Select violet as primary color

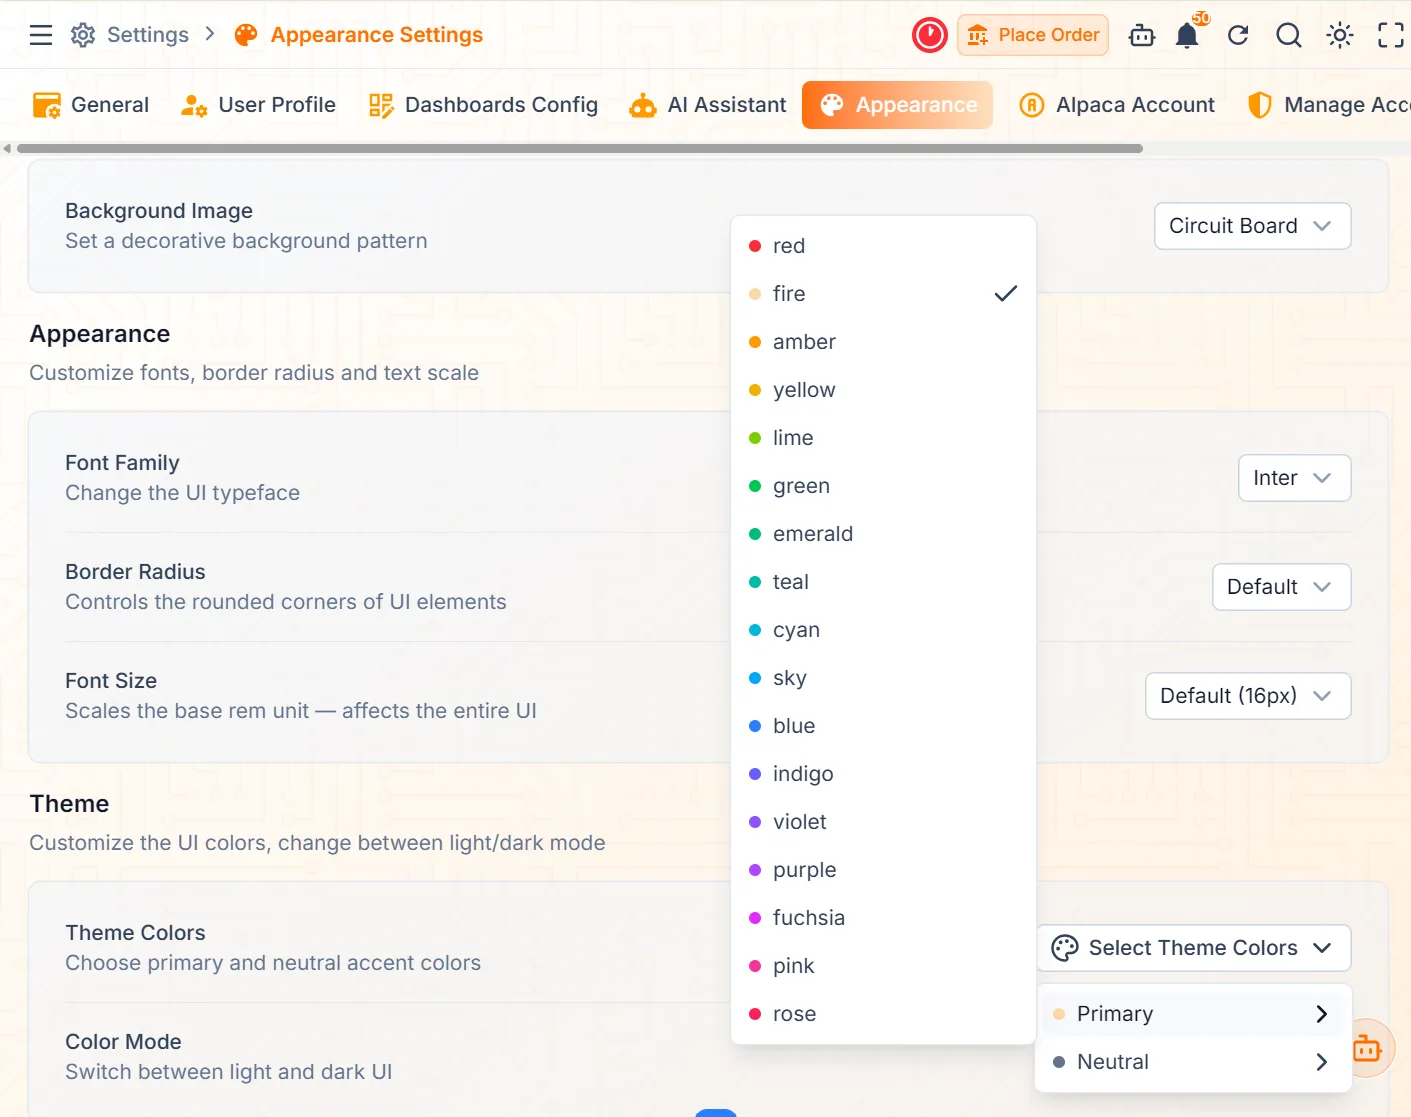pos(883,822)
